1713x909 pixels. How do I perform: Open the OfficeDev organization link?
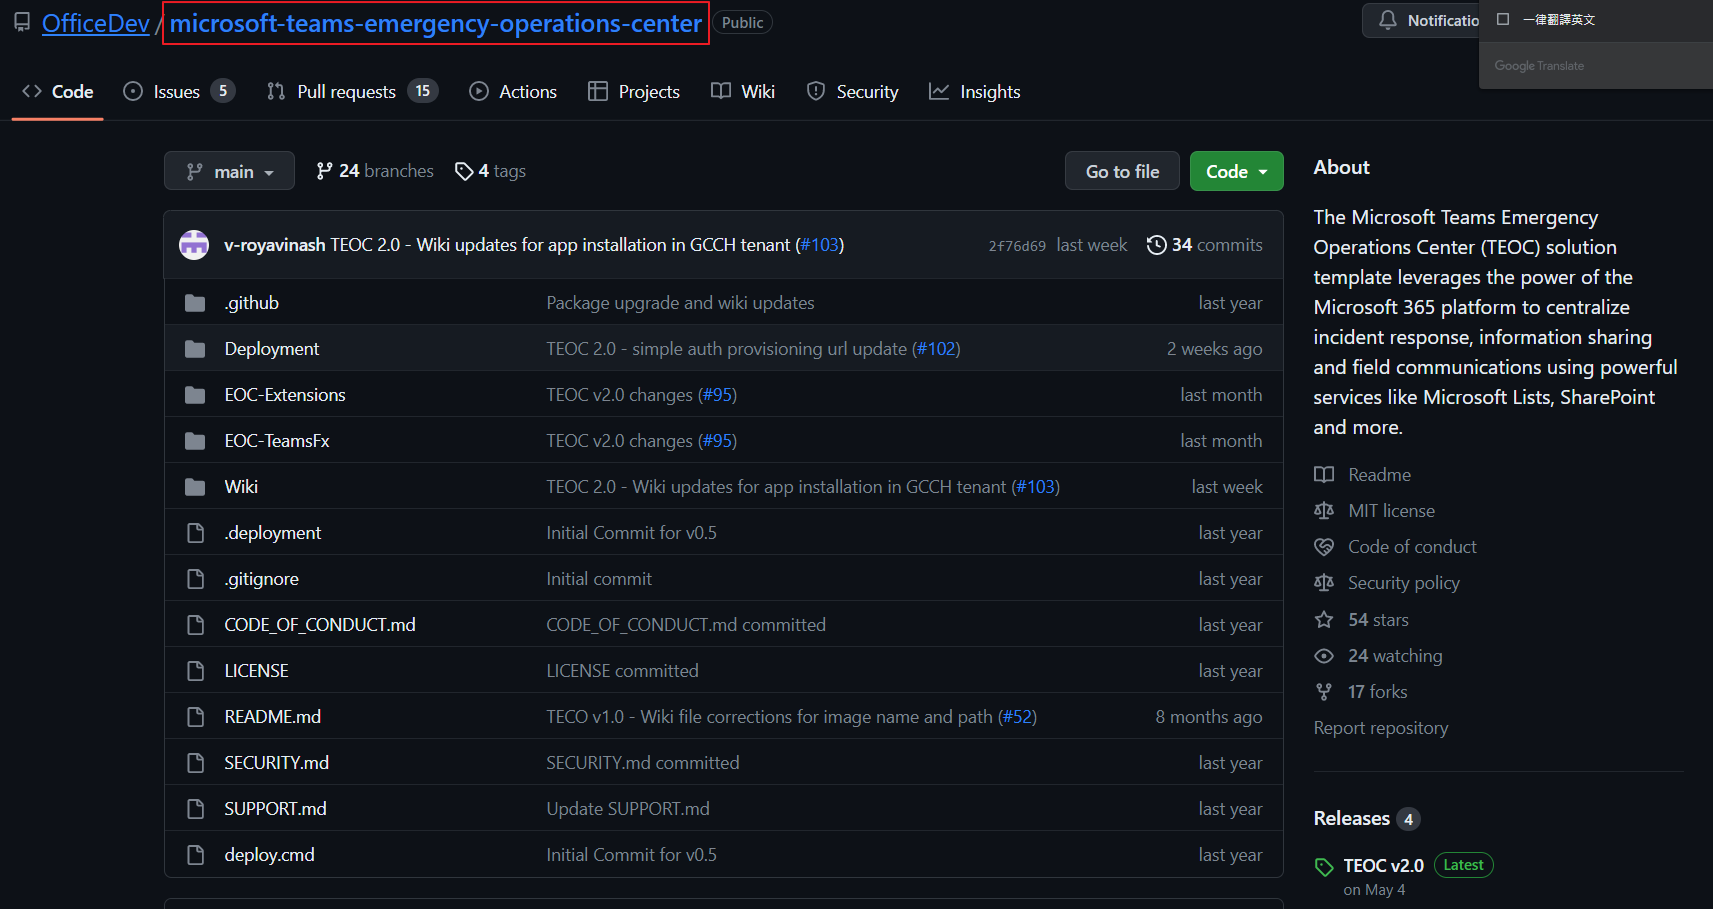(x=96, y=23)
